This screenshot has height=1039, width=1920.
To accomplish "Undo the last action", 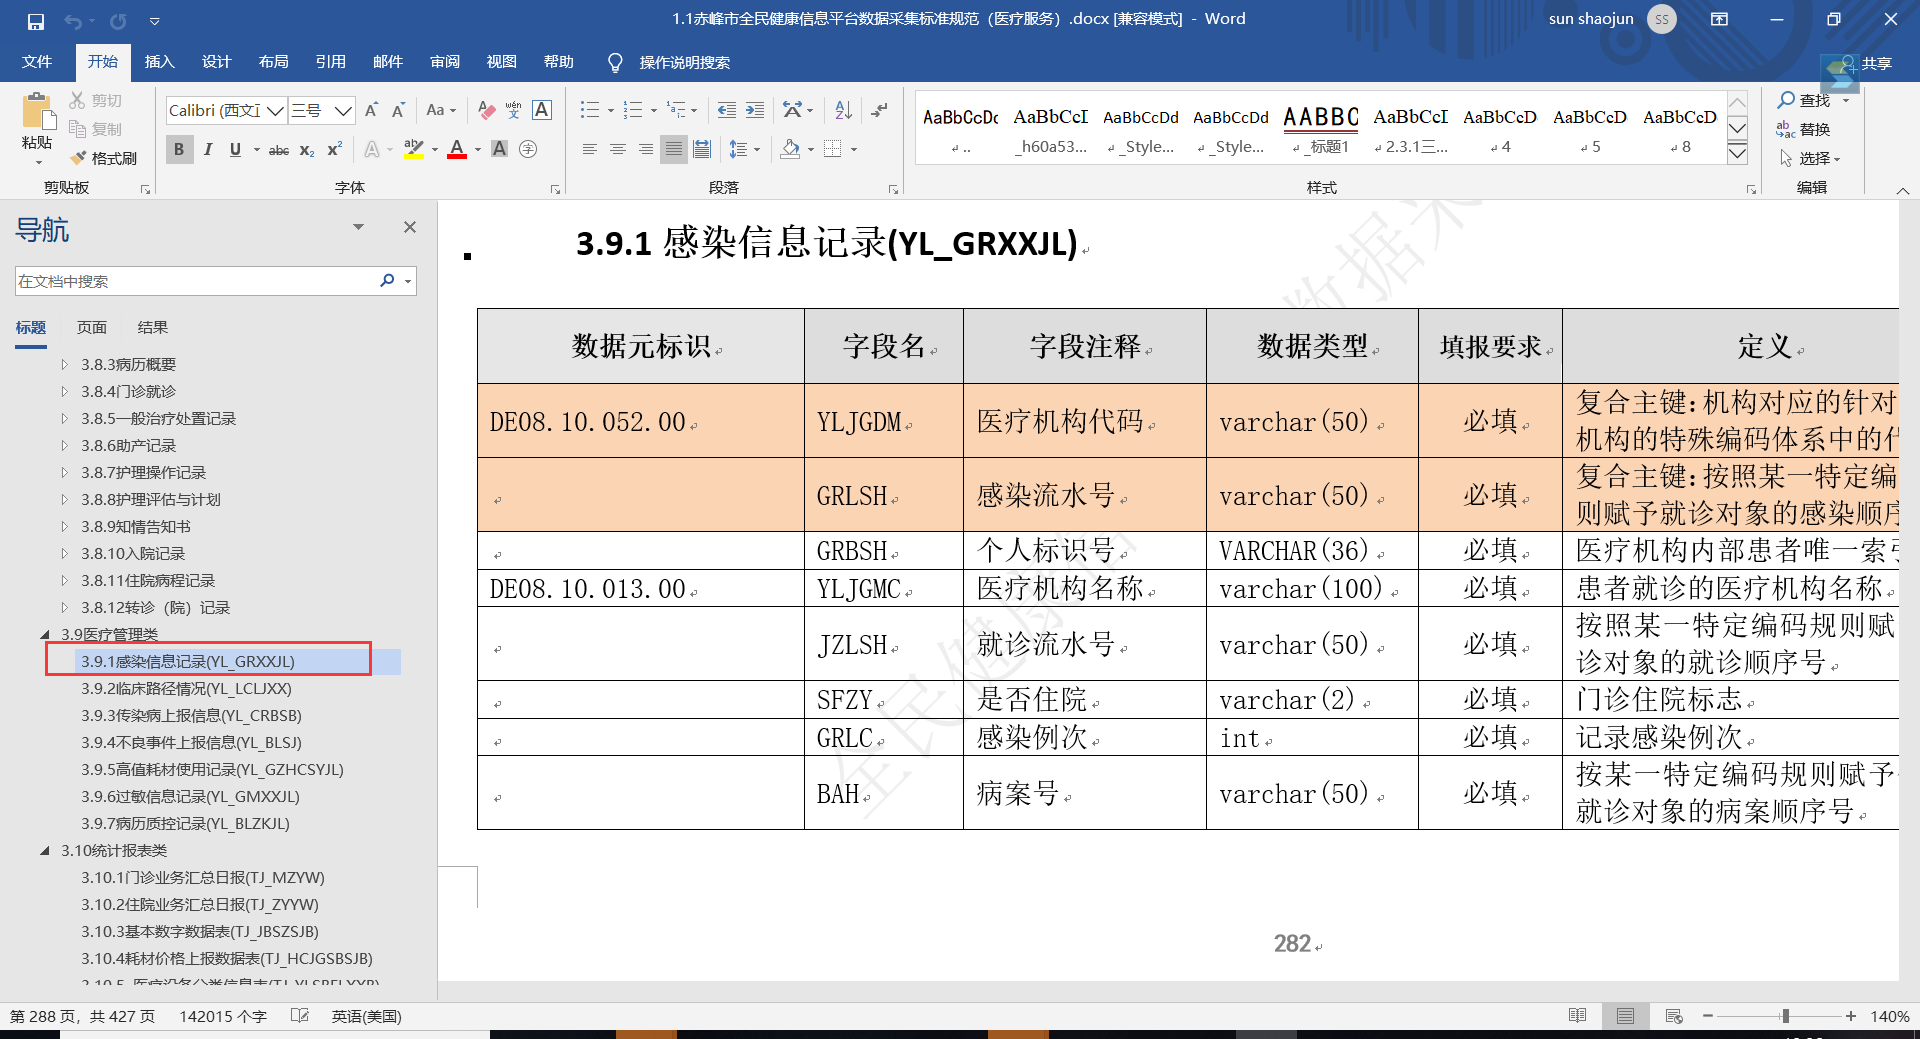I will pyautogui.click(x=72, y=20).
